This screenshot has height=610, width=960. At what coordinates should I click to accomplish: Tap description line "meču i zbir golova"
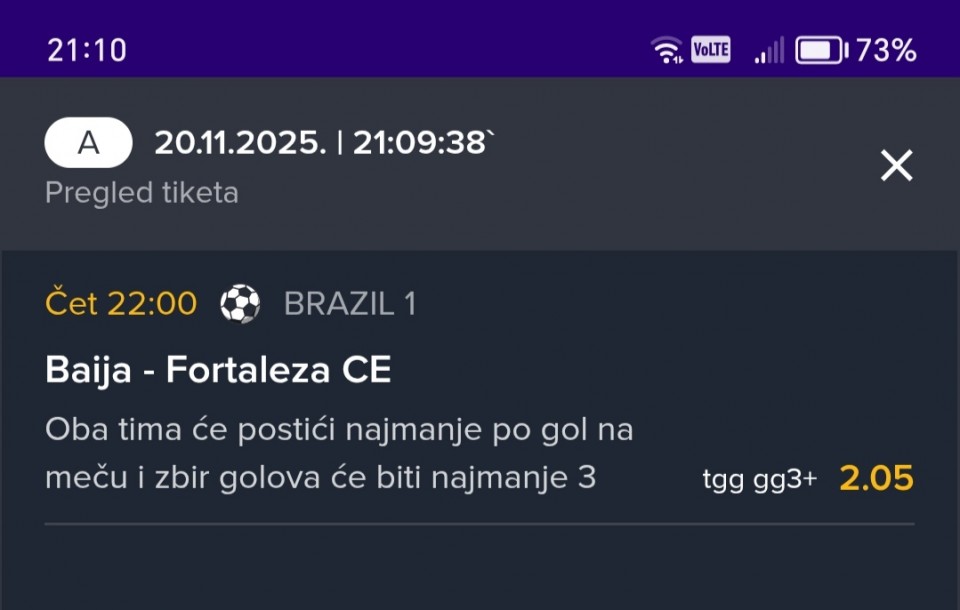(x=320, y=478)
